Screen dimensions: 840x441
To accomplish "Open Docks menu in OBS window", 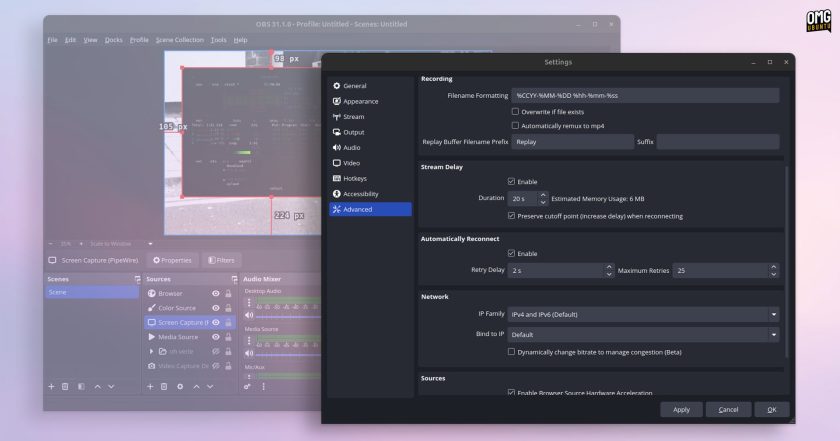I will [114, 40].
